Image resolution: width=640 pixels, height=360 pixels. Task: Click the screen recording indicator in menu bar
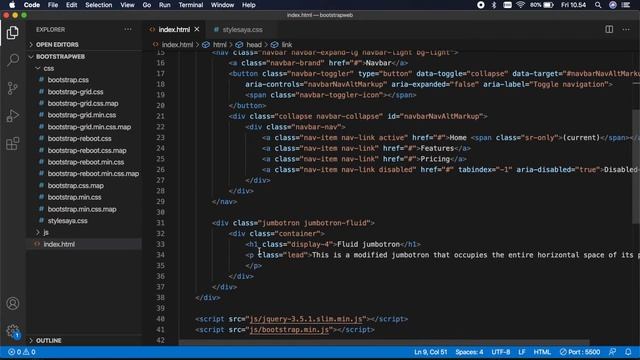coord(481,5)
